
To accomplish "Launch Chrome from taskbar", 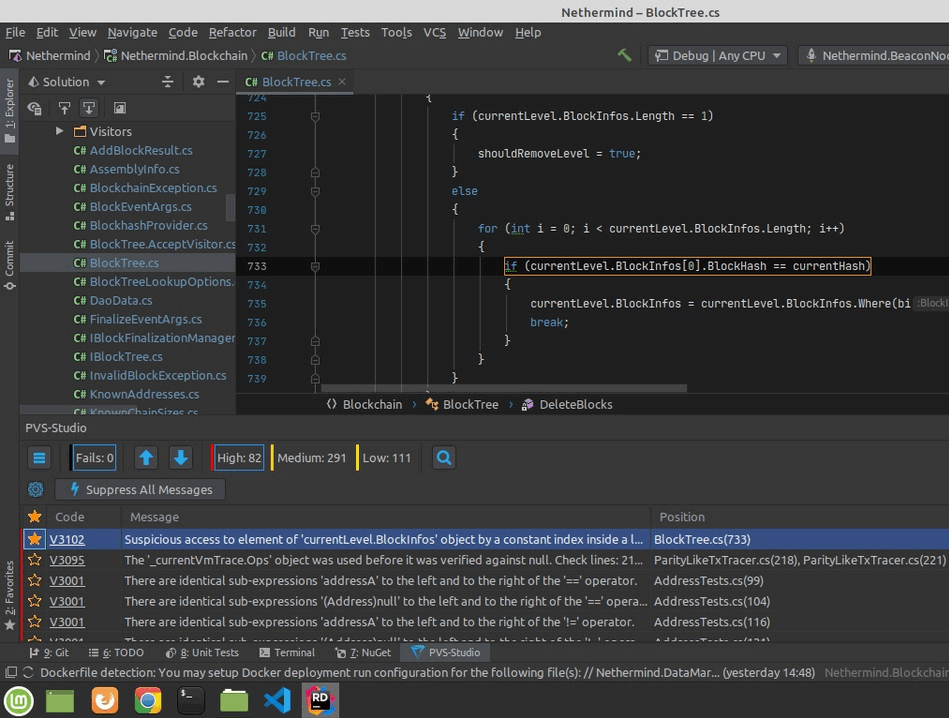I will 148,701.
